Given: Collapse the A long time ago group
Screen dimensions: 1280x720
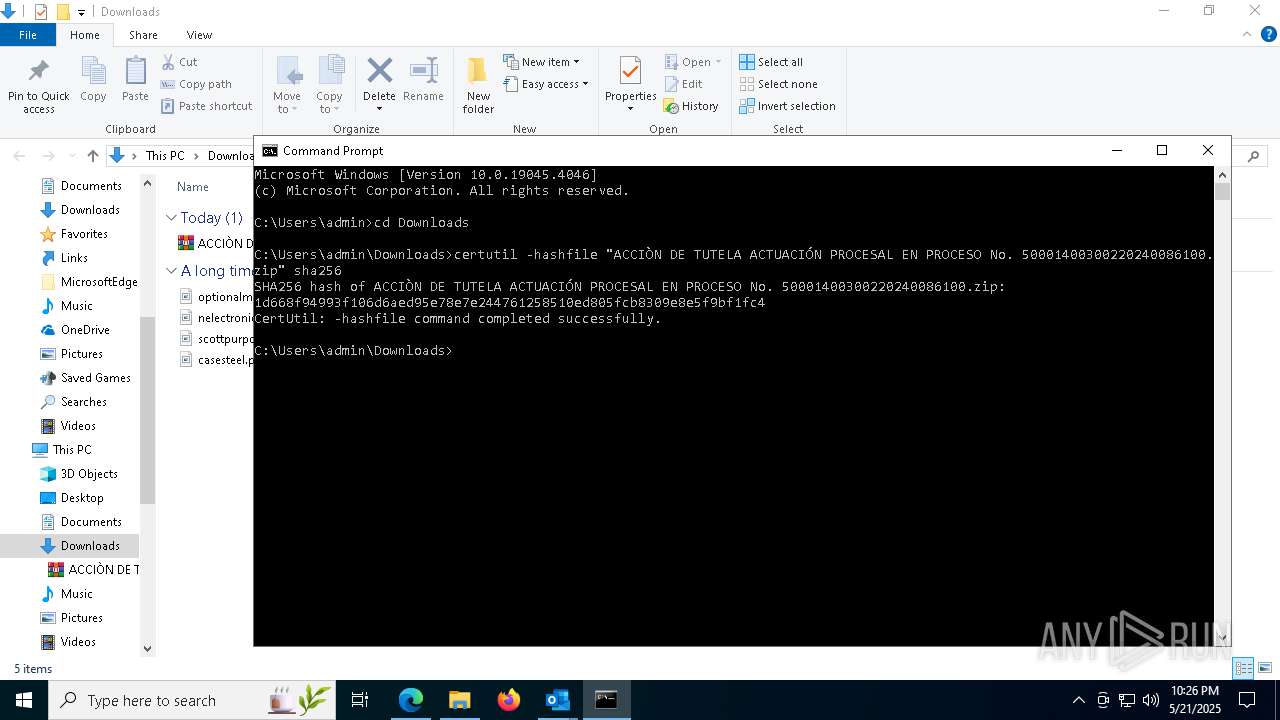Looking at the screenshot, I should click(171, 271).
